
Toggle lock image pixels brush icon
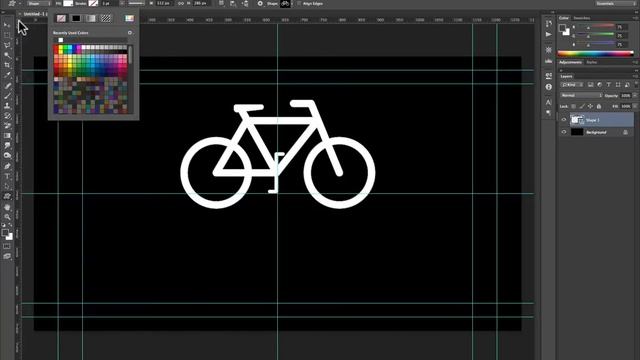tap(582, 106)
